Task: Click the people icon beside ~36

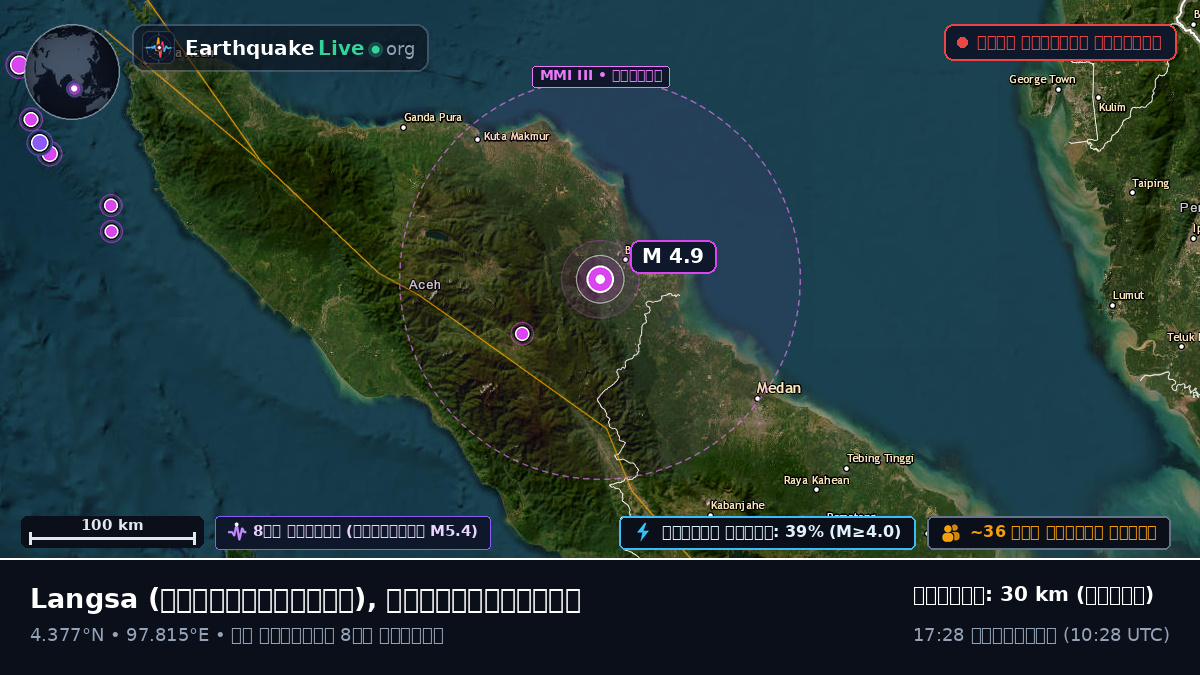Action: point(951,533)
